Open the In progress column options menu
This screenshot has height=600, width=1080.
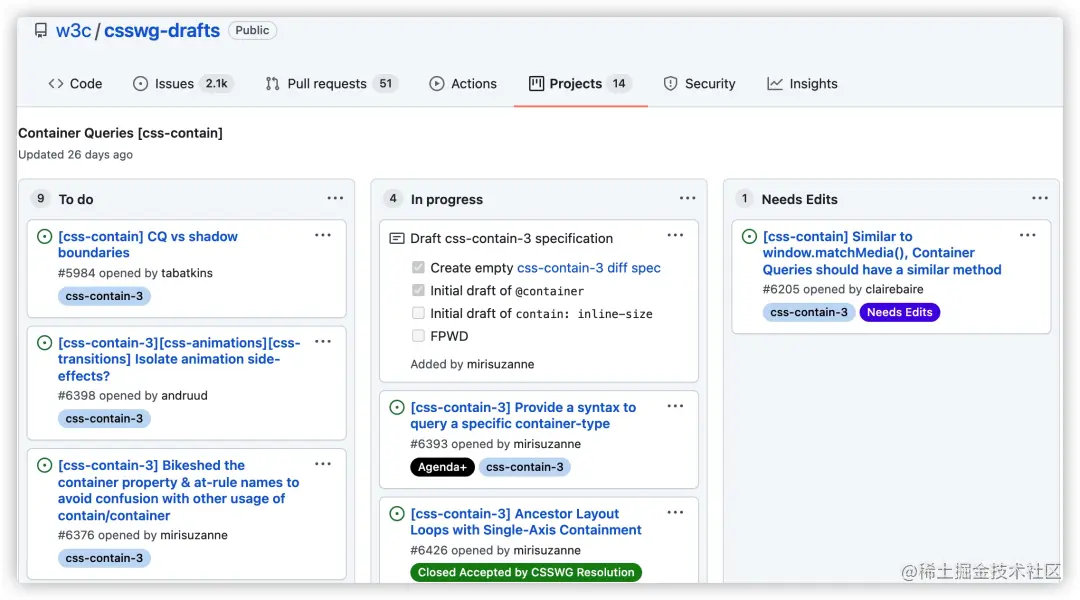click(x=687, y=199)
